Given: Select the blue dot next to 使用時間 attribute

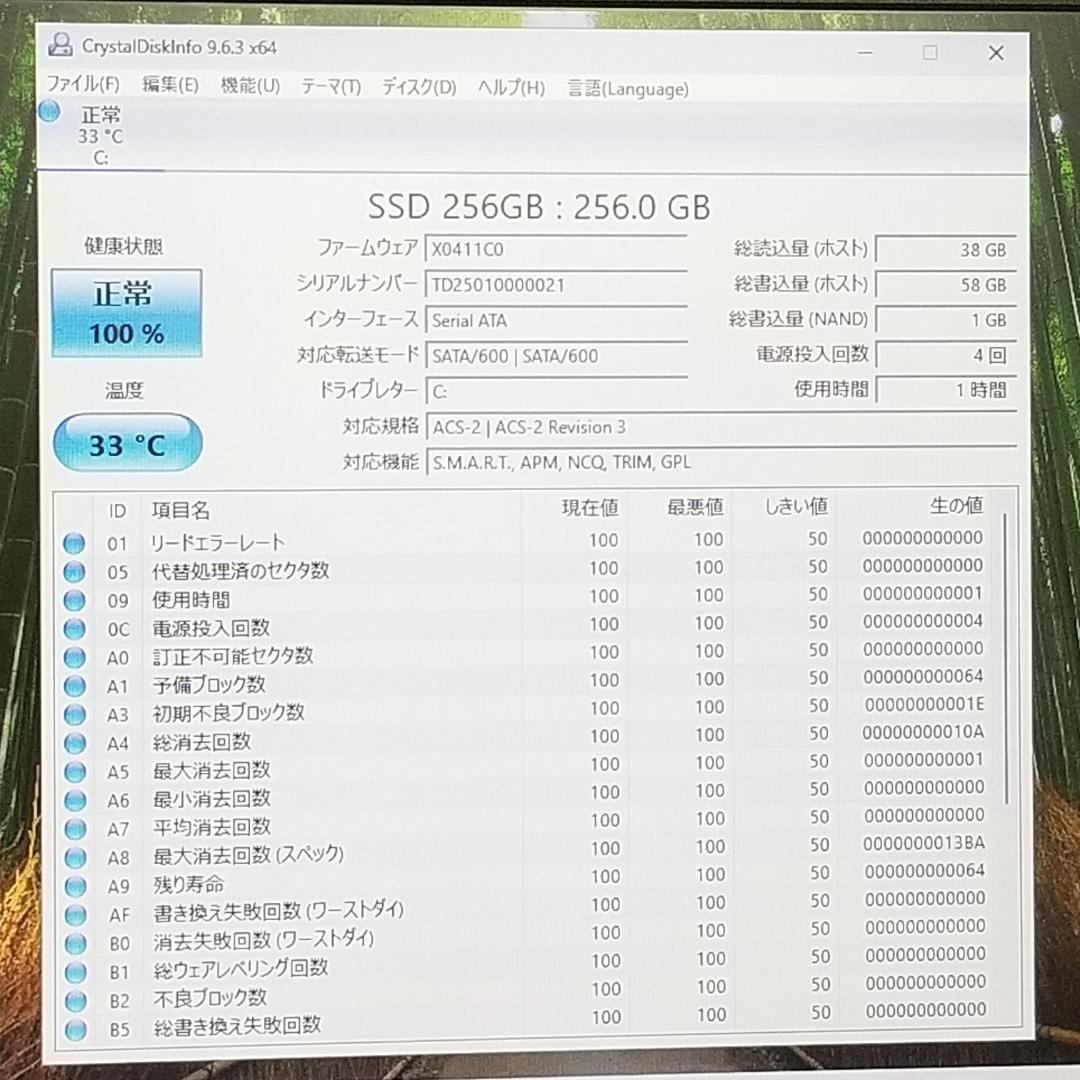Looking at the screenshot, I should pos(74,600).
